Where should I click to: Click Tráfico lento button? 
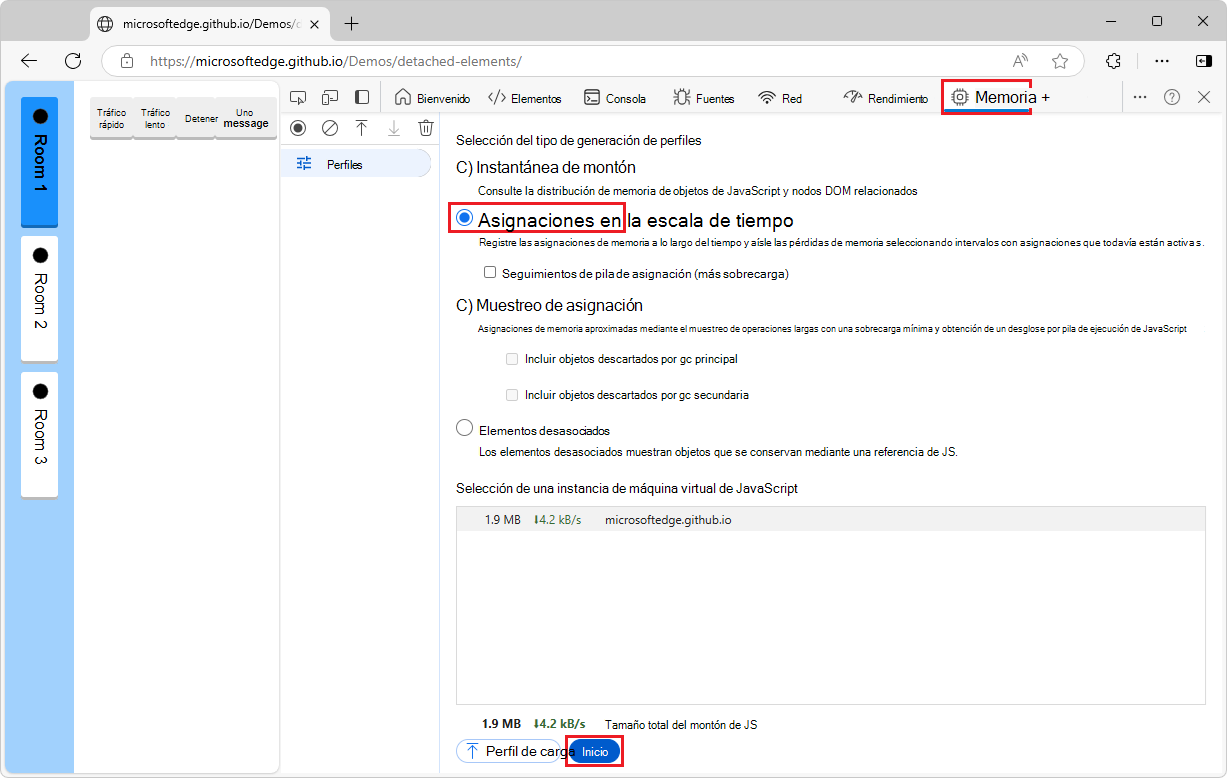tap(154, 119)
